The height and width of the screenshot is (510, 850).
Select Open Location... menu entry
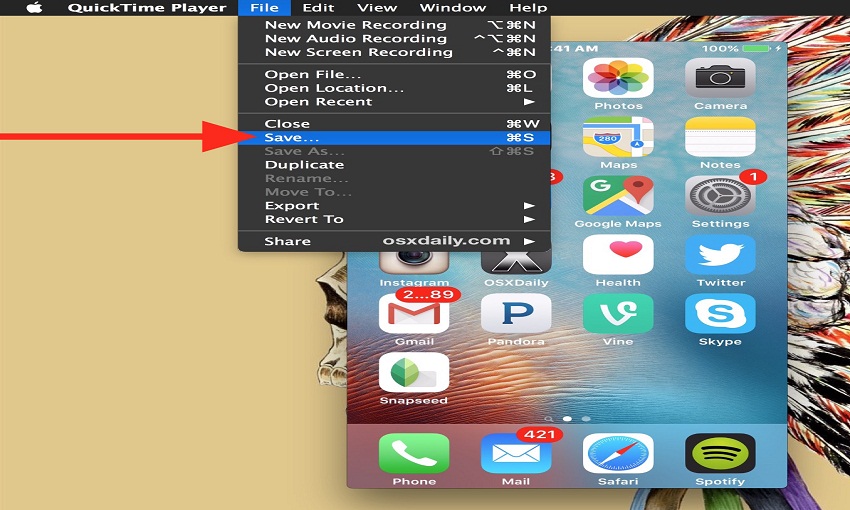point(394,88)
